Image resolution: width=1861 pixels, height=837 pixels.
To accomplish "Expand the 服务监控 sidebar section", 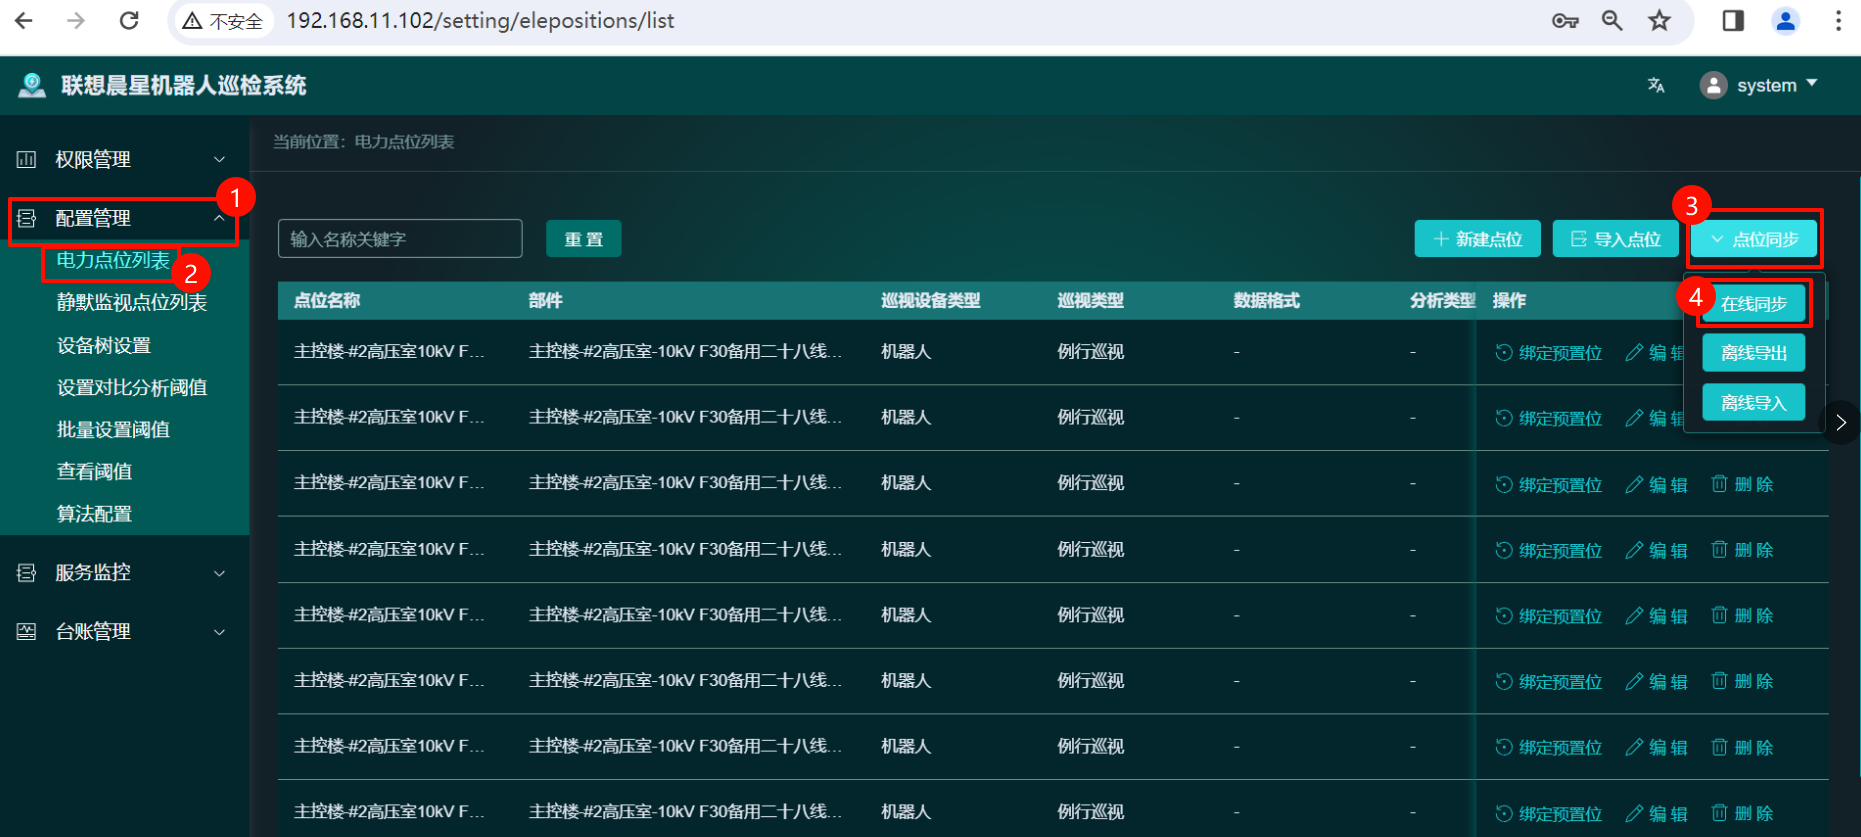I will click(122, 573).
